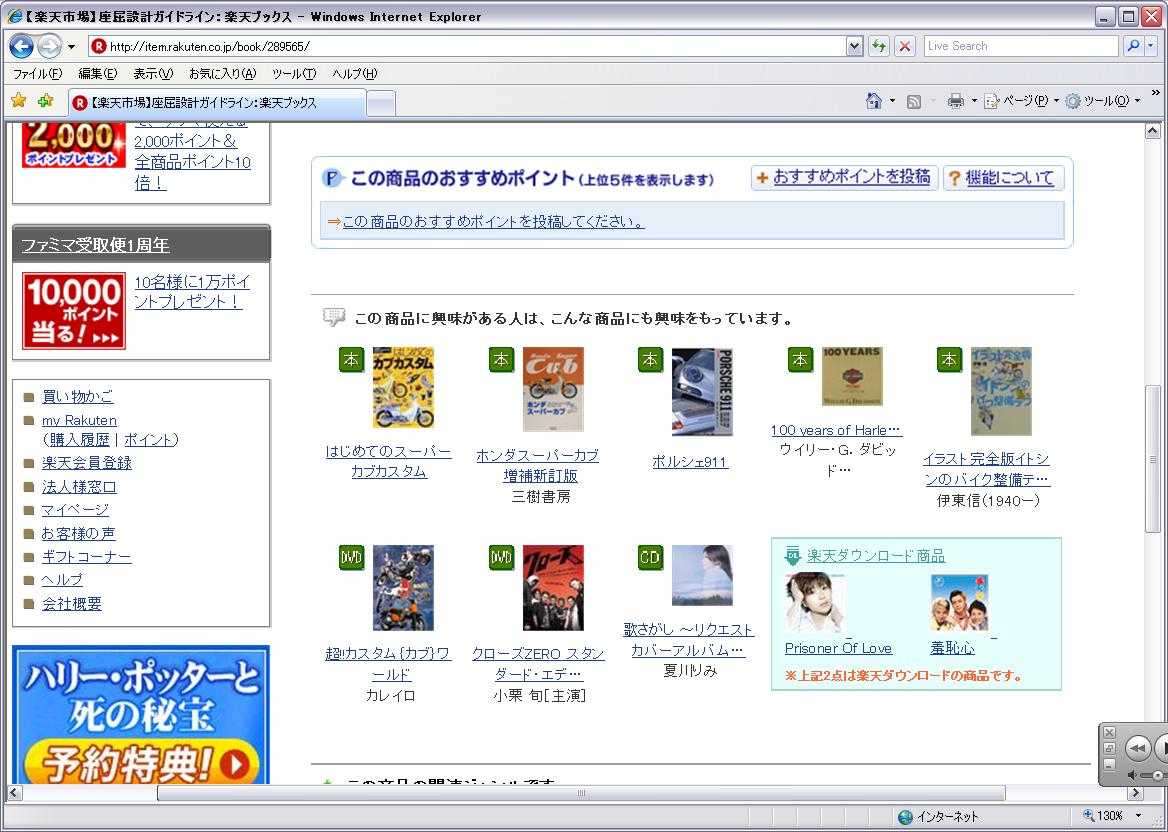Click the Stop loading red X icon
The height and width of the screenshot is (832, 1168).
pos(904,46)
